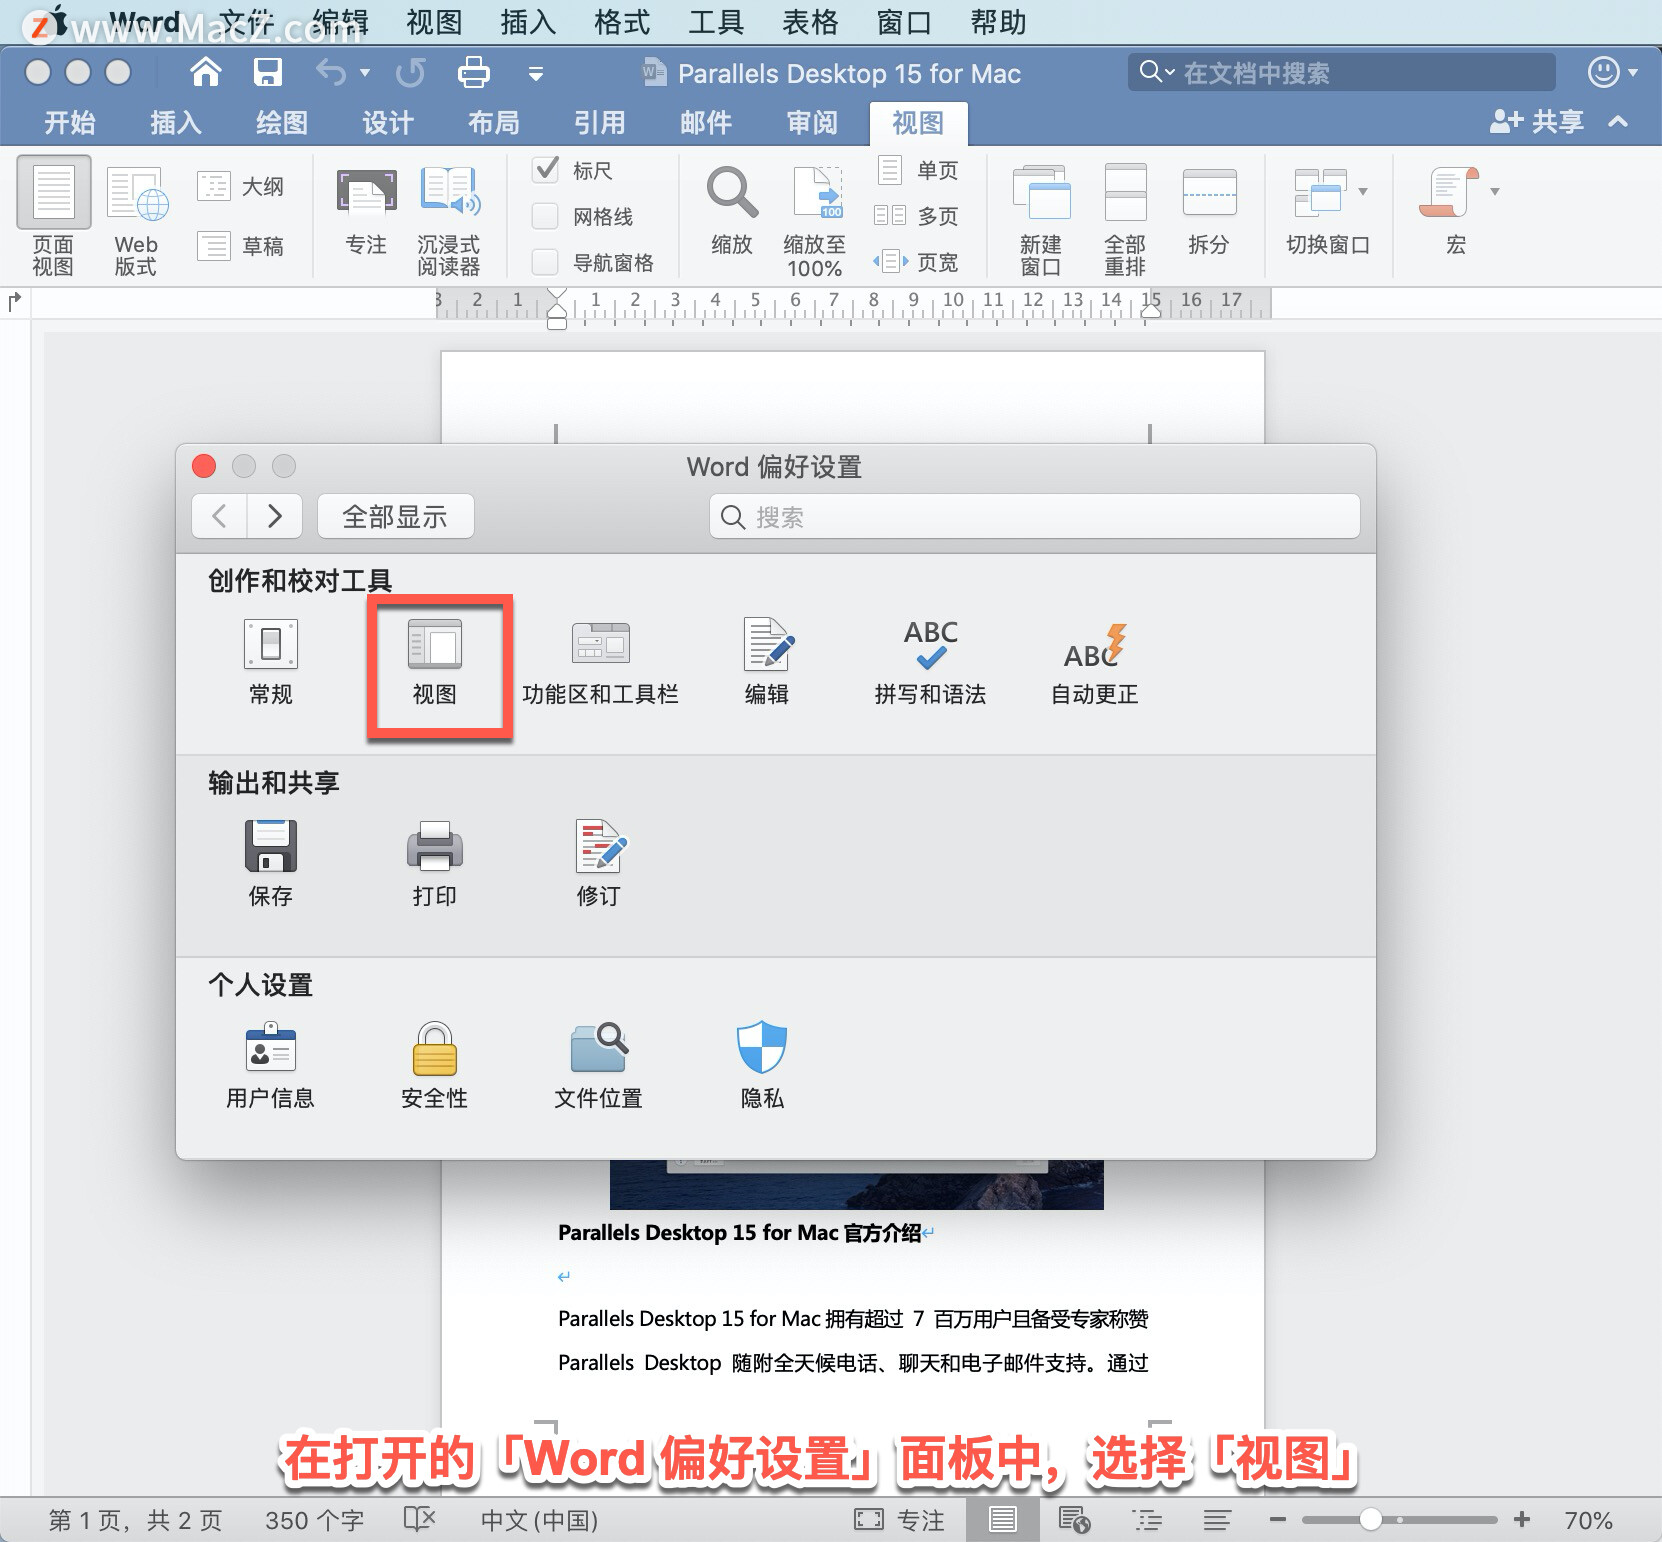Open 拼写和语法 preferences
1662x1542 pixels.
tap(930, 661)
